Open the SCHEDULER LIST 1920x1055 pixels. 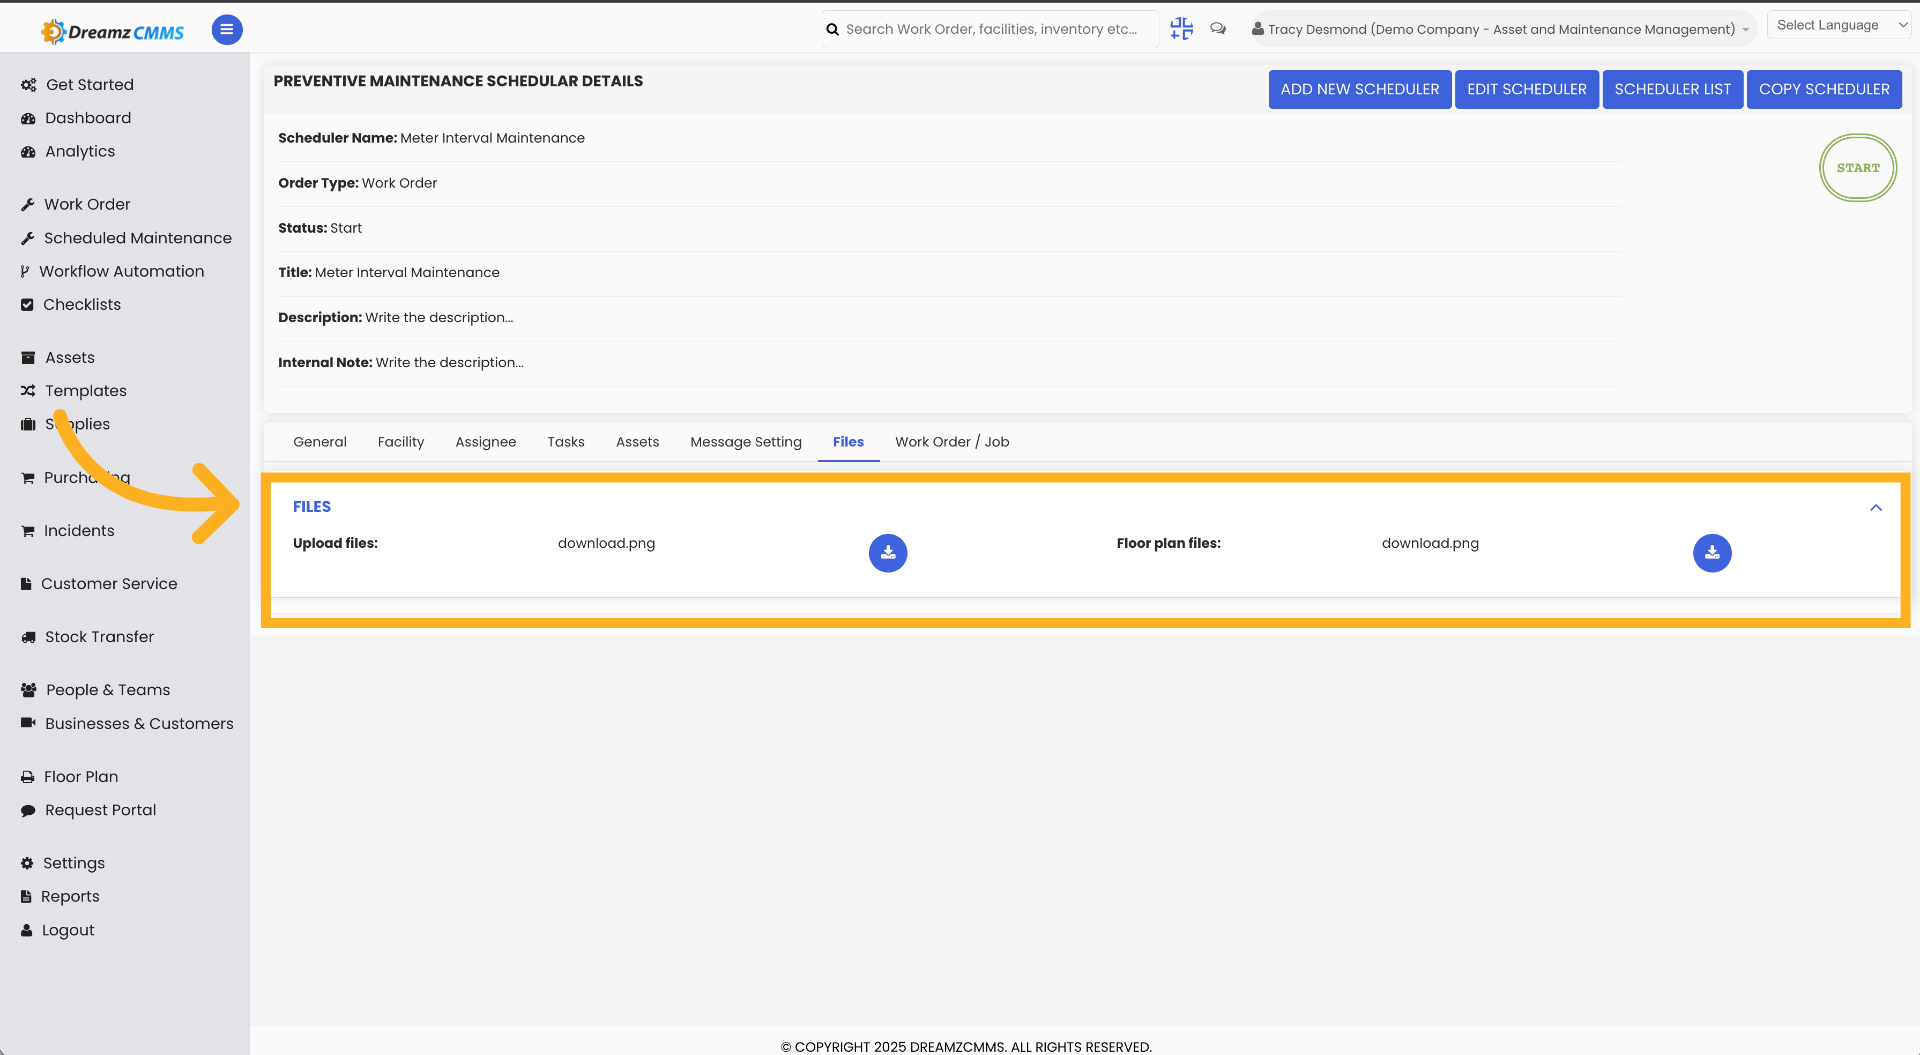click(x=1673, y=89)
